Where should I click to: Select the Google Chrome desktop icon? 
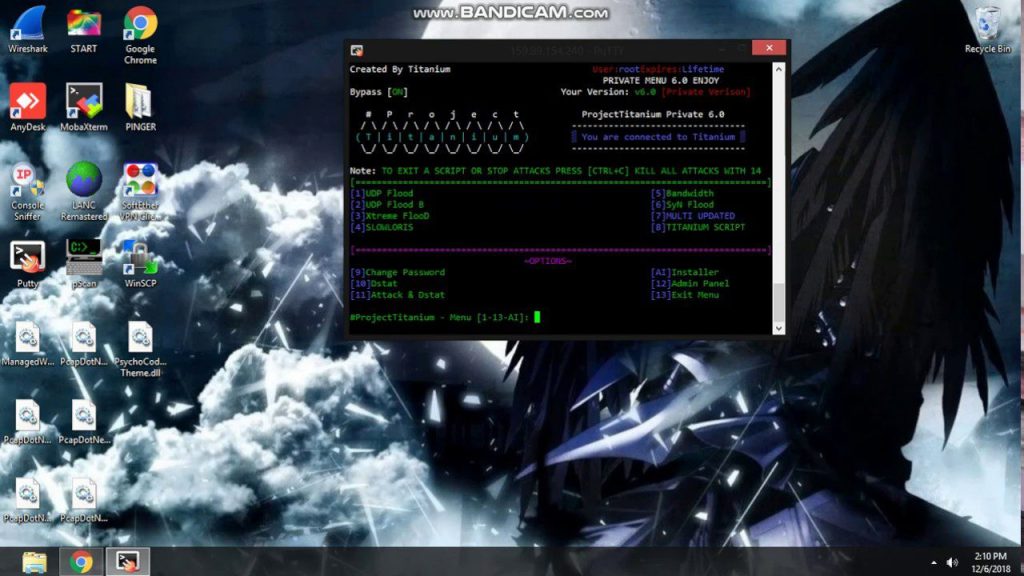[140, 24]
